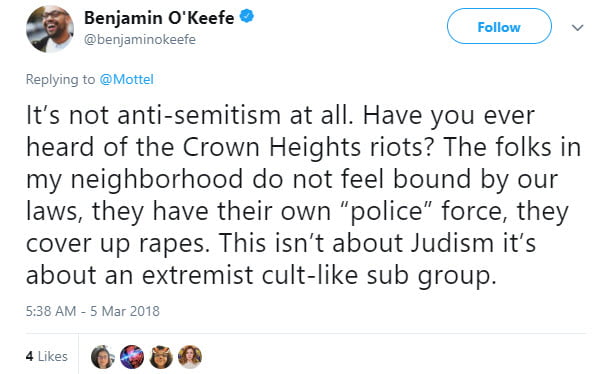The image size is (613, 374).
Task: View first liker avatar with glasses
Action: [x=102, y=357]
